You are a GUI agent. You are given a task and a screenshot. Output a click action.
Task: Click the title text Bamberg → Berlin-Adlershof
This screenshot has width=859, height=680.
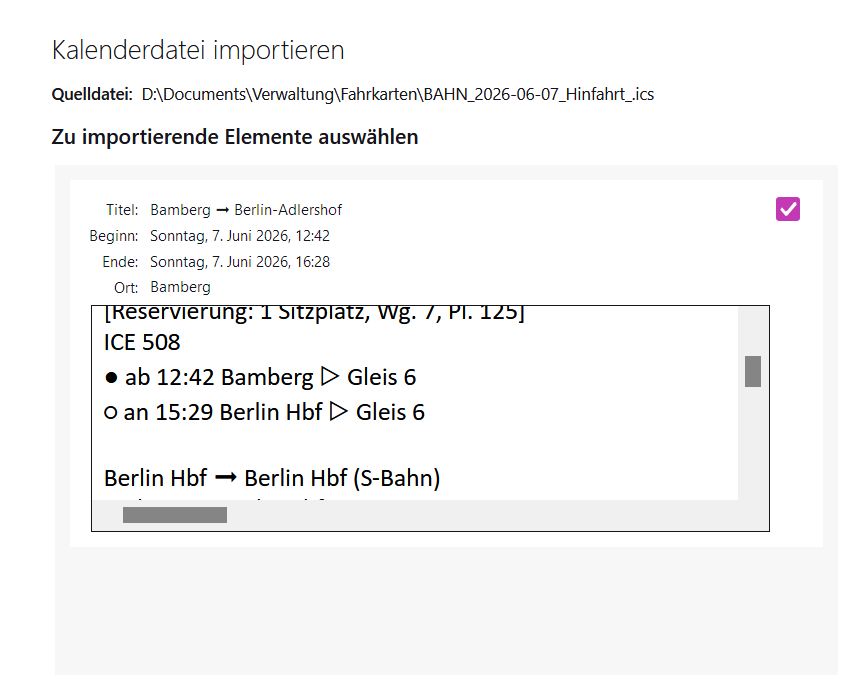[x=246, y=210]
